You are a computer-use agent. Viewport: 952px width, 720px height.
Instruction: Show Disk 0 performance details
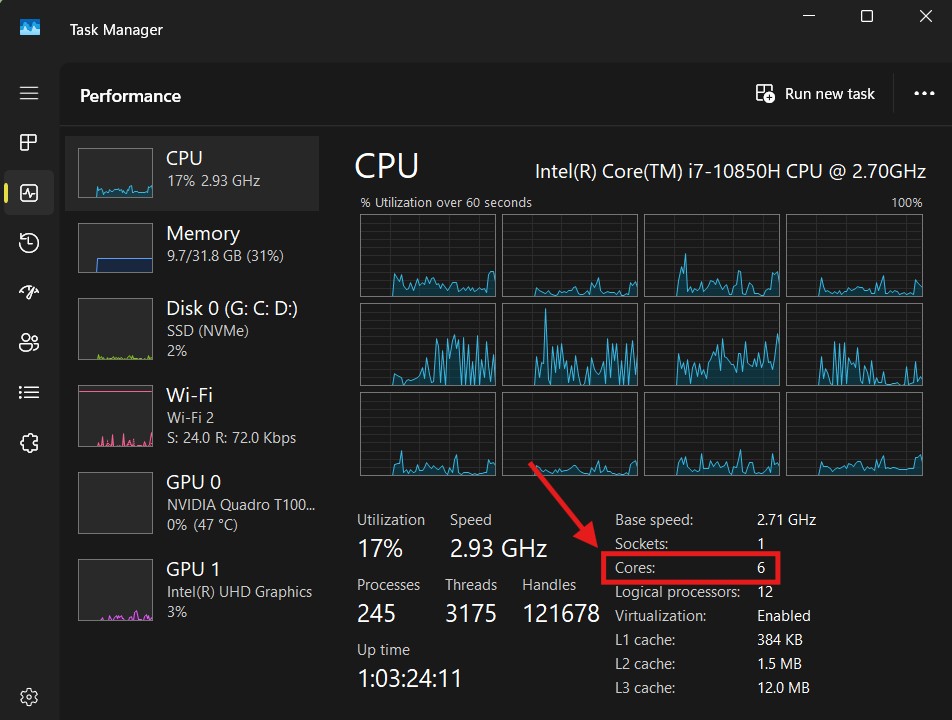point(192,328)
